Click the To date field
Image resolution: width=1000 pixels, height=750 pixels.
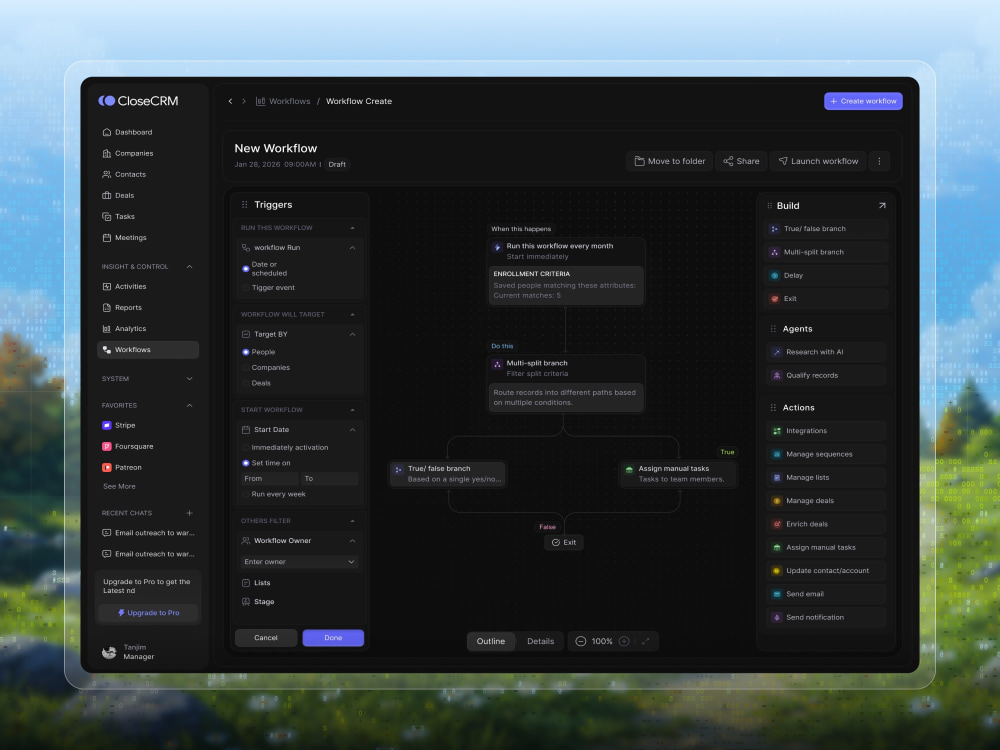[330, 479]
